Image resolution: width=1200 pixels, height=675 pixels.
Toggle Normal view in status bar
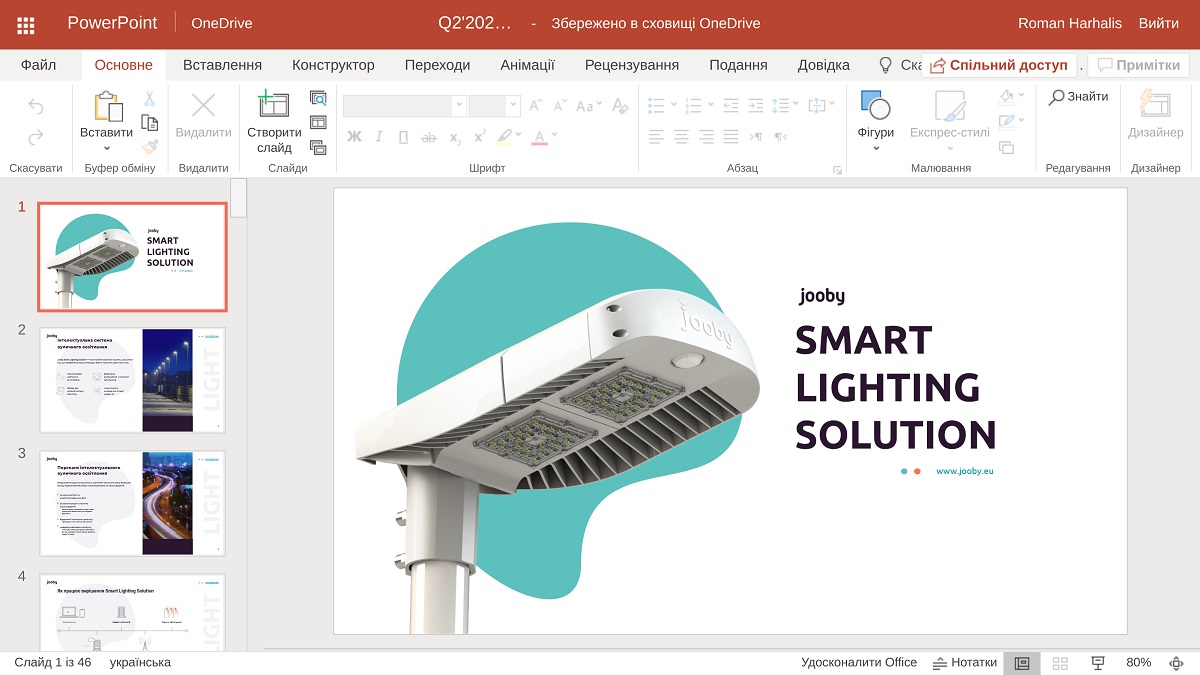(x=1022, y=663)
